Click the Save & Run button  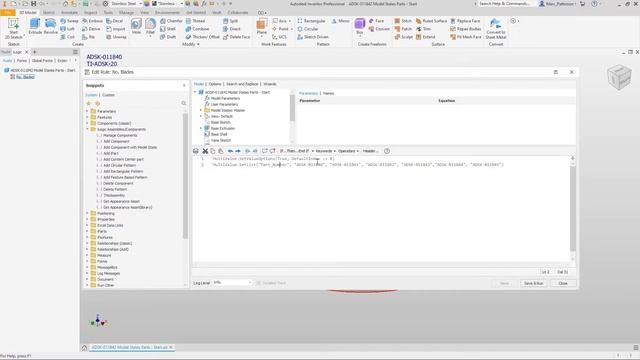point(533,283)
